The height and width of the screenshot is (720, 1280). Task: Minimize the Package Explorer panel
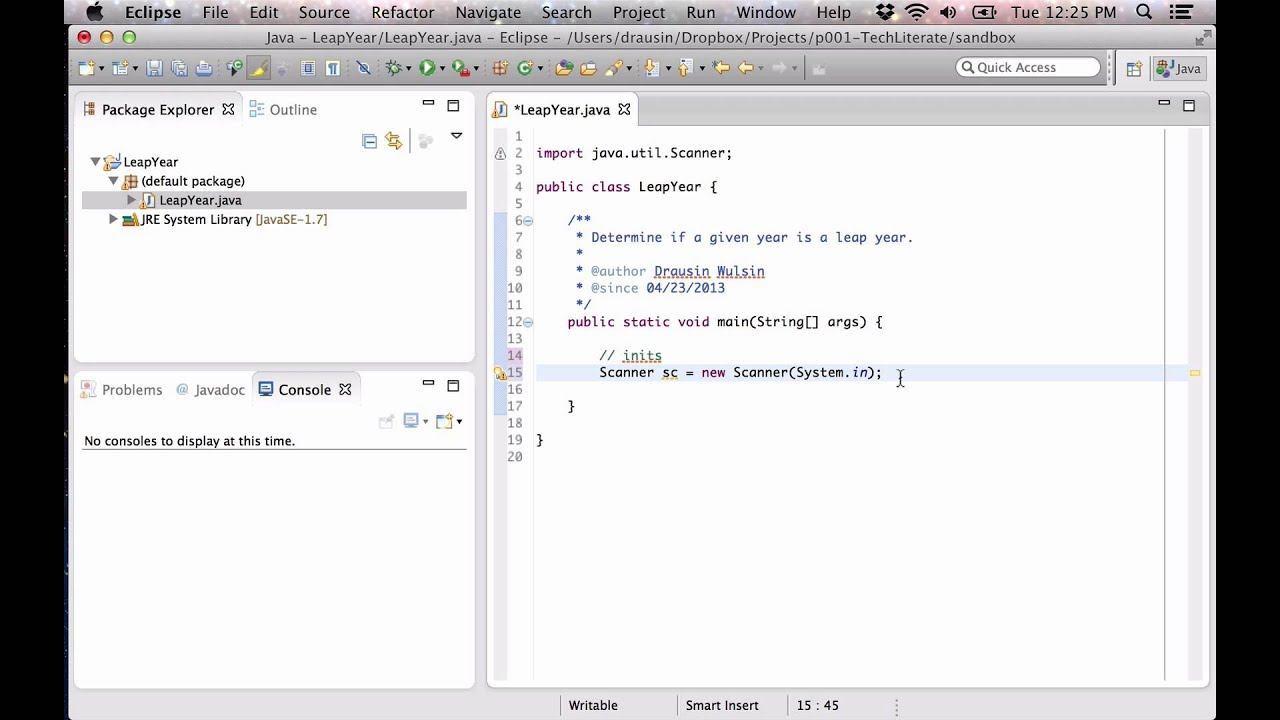coord(428,104)
